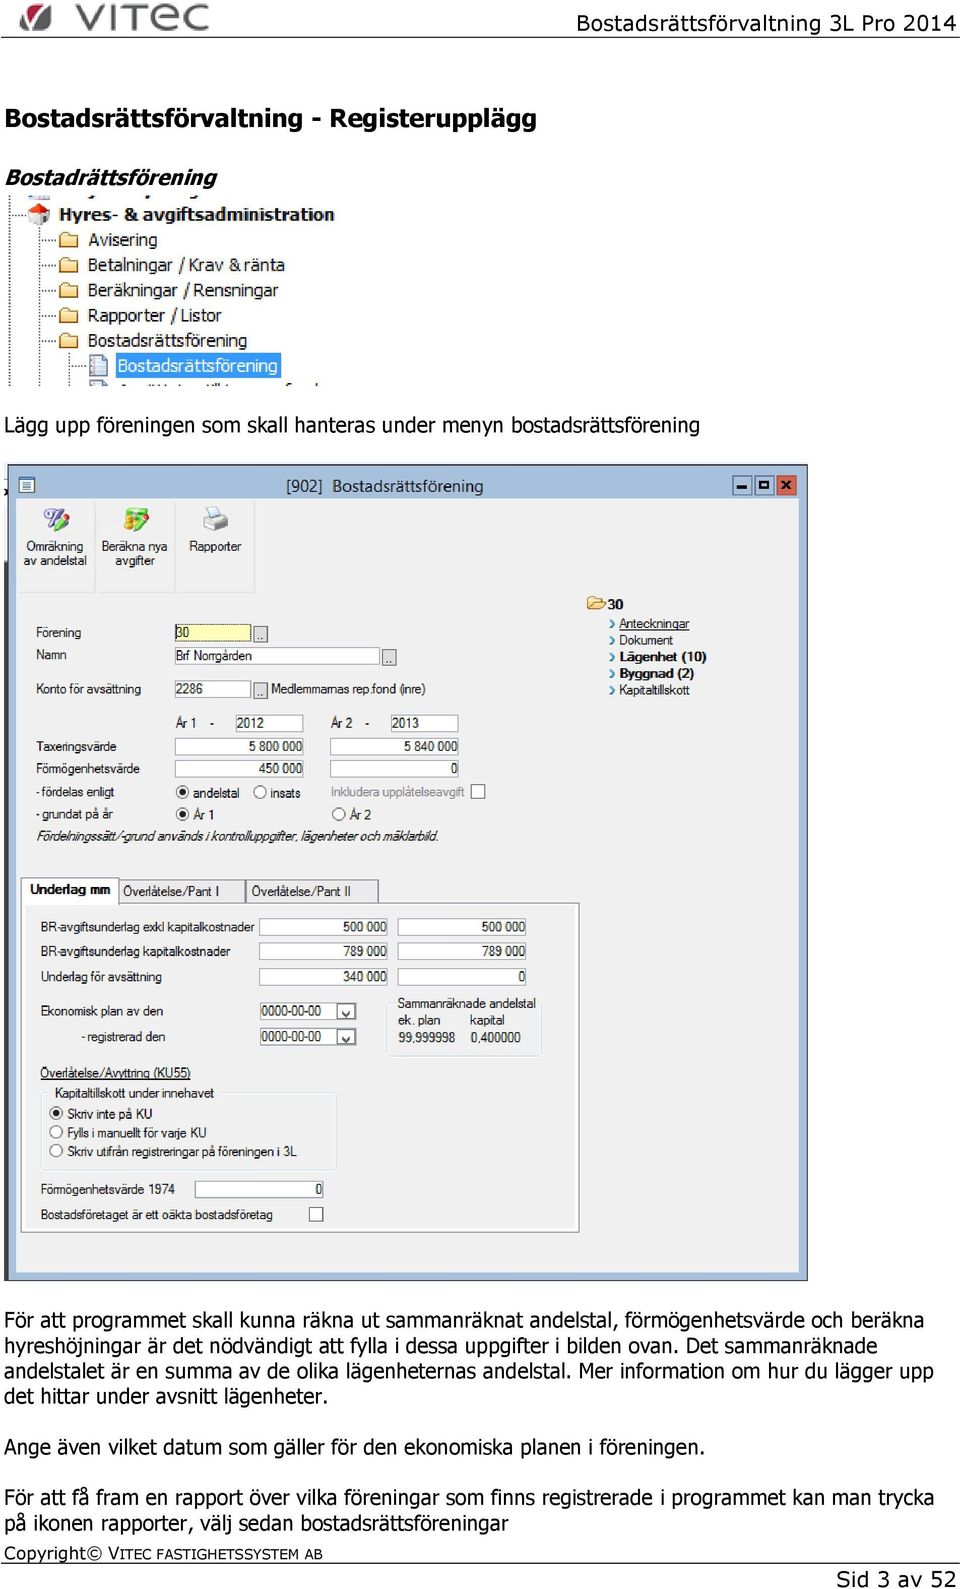The height and width of the screenshot is (1589, 960).
Task: Click Taxeringsvärde field showing 5 800 000
Action: pos(239,746)
